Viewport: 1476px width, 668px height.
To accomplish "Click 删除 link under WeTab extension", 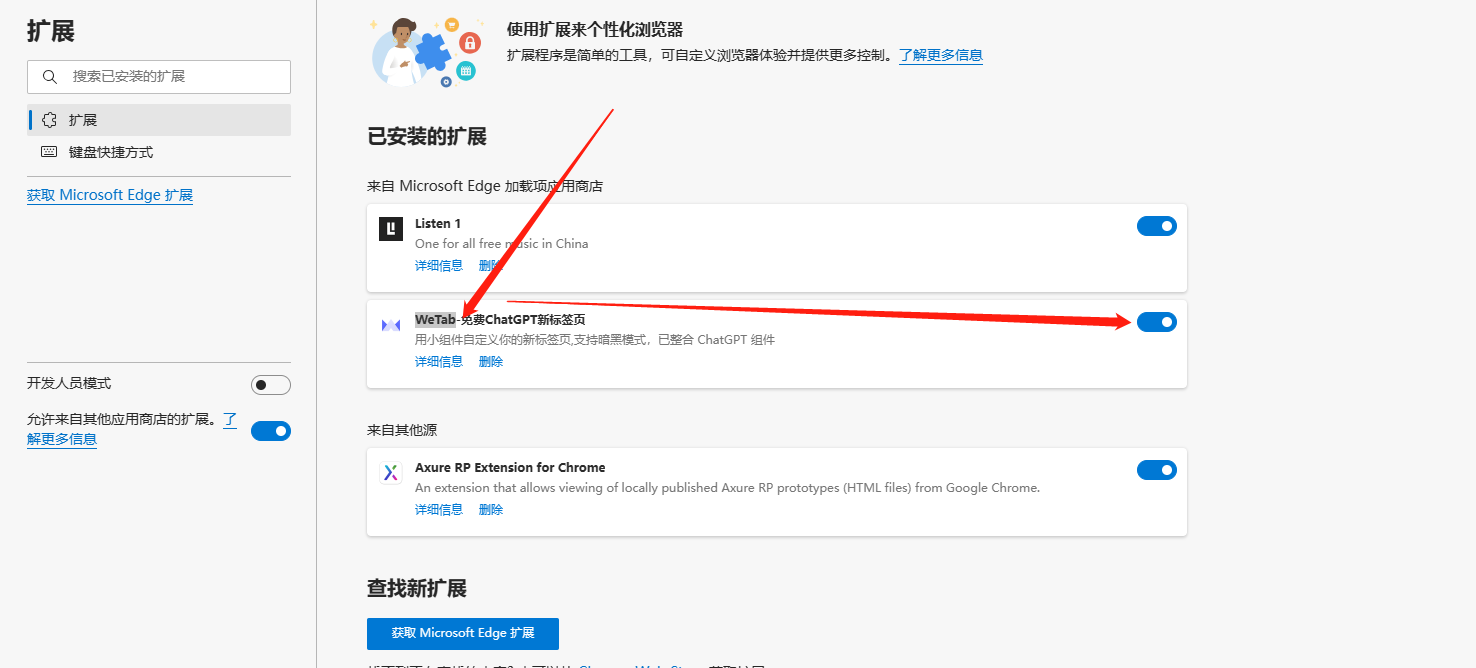I will tap(491, 362).
